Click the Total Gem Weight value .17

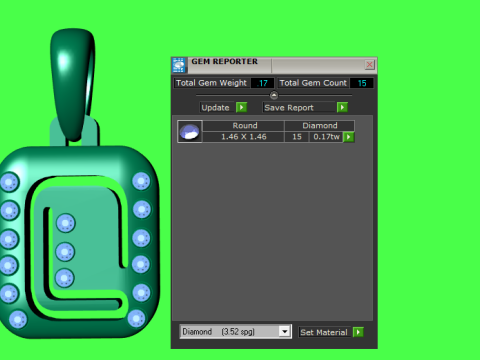pos(263,83)
